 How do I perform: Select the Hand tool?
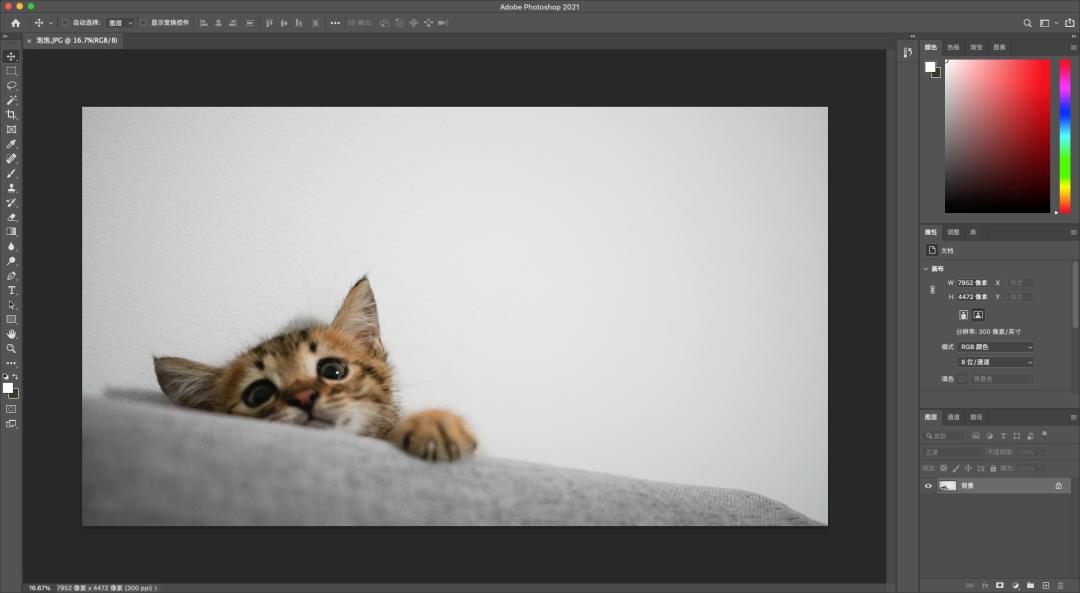pos(12,334)
